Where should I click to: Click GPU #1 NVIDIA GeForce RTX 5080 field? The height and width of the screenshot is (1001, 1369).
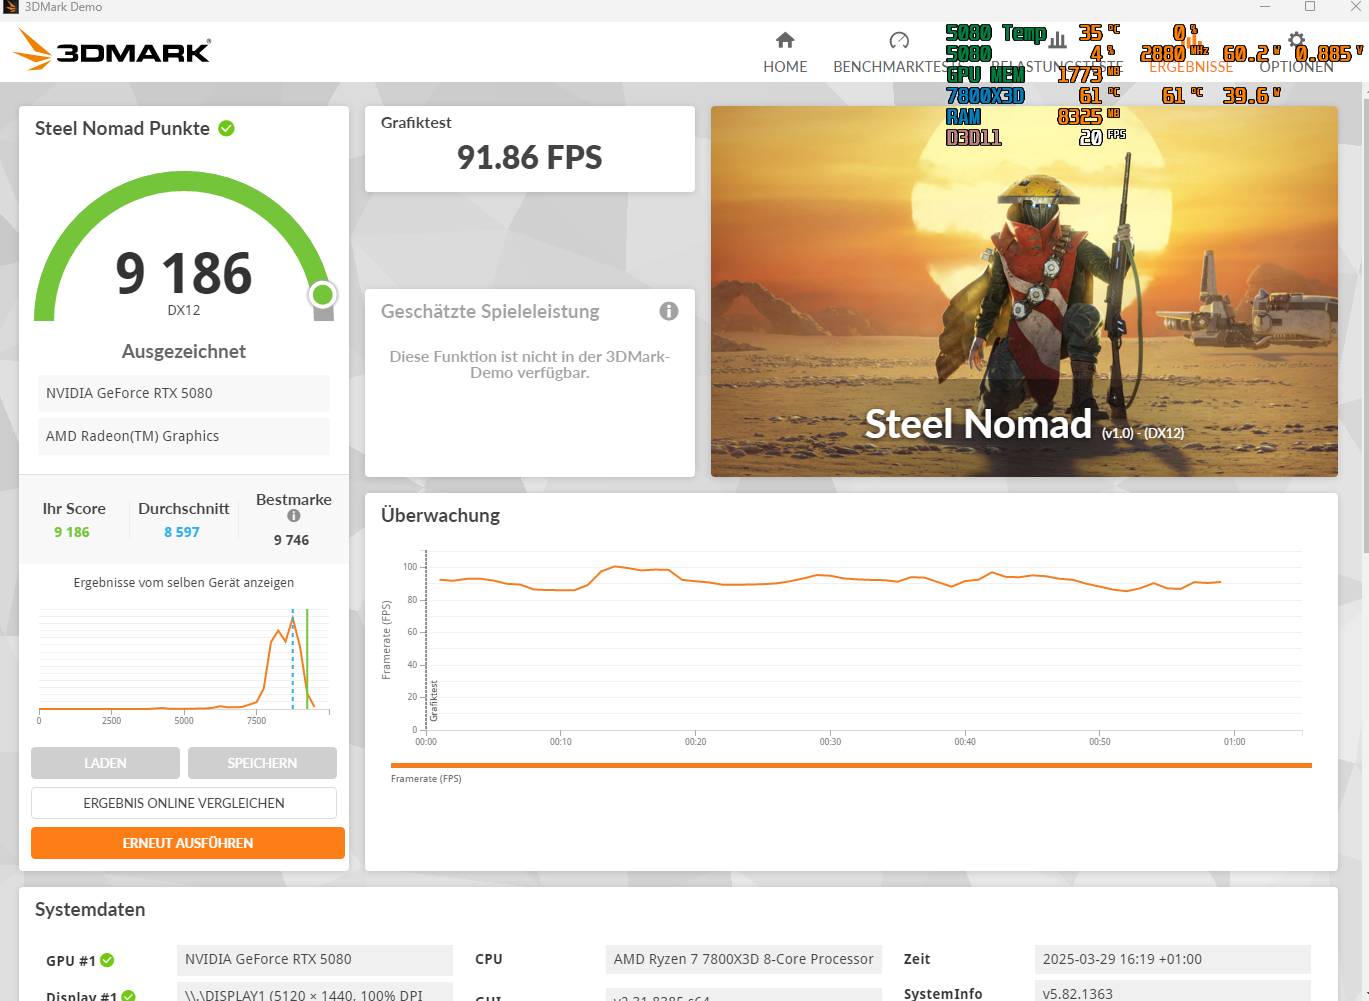(x=315, y=959)
